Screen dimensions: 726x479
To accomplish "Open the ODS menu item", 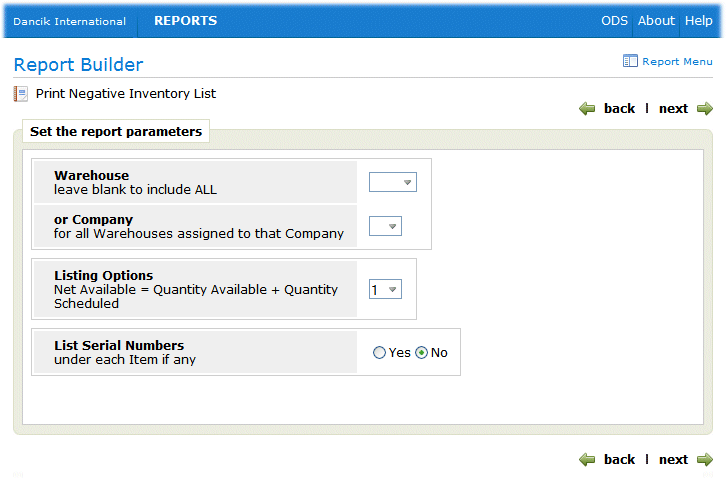I will (614, 21).
